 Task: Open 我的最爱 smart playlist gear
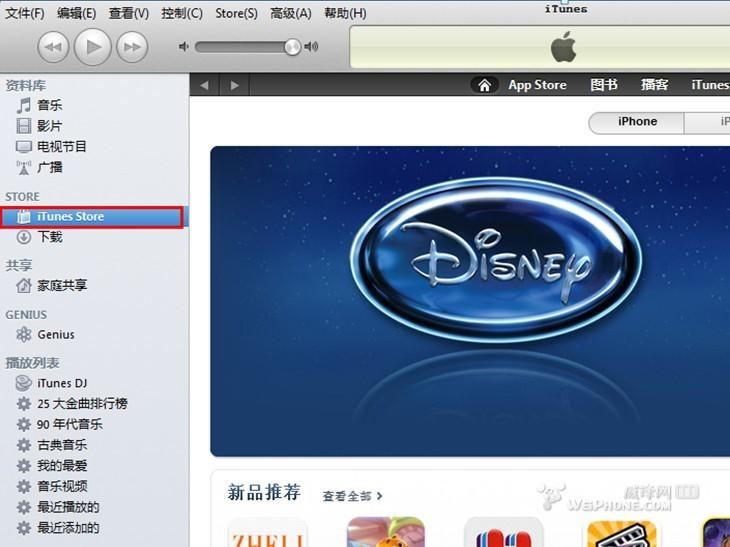coord(24,466)
